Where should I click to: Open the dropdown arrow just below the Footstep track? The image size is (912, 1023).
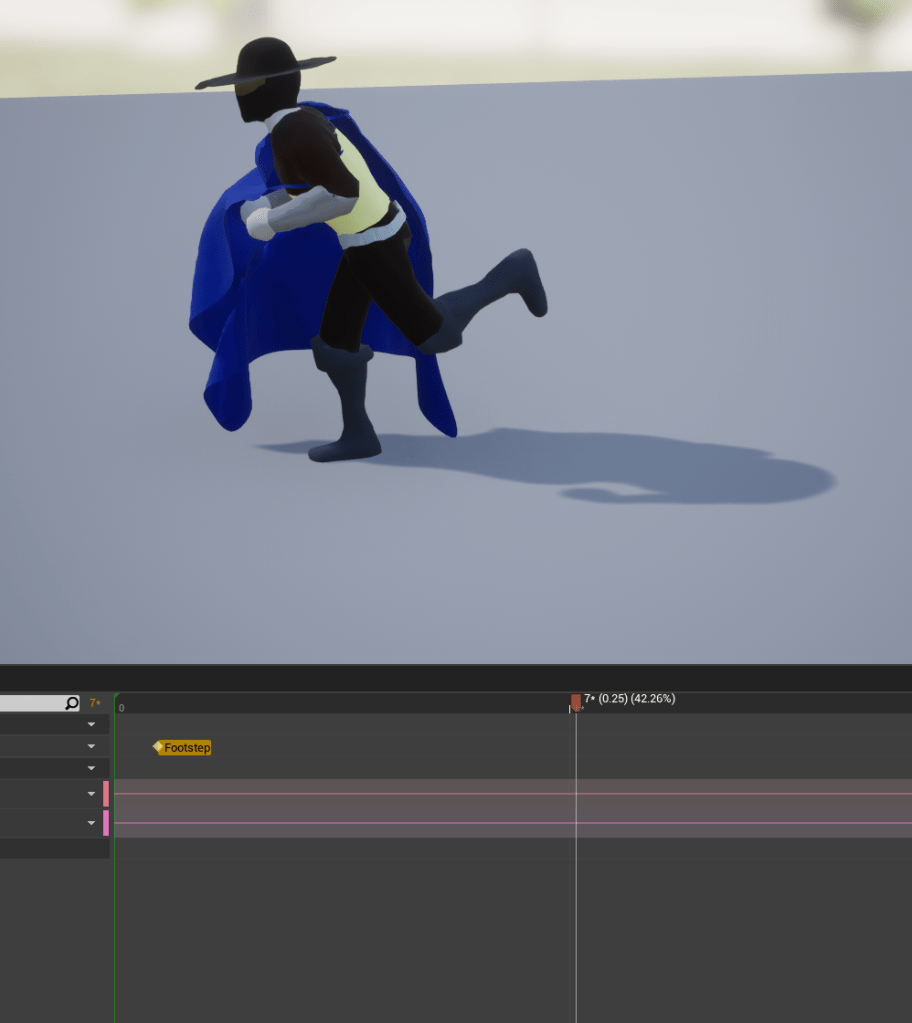coord(92,769)
